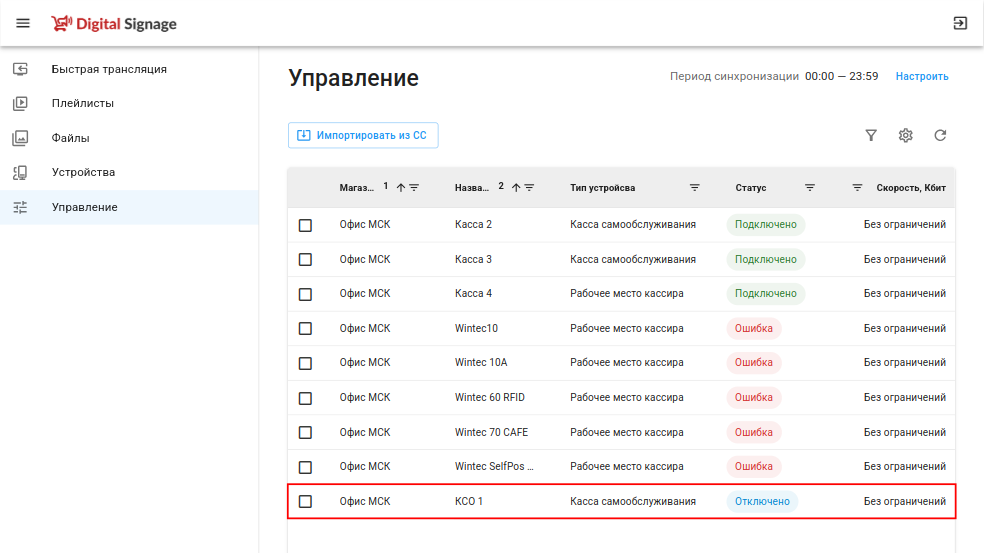The width and height of the screenshot is (984, 553).
Task: Sort by device name column arrow
Action: [516, 187]
